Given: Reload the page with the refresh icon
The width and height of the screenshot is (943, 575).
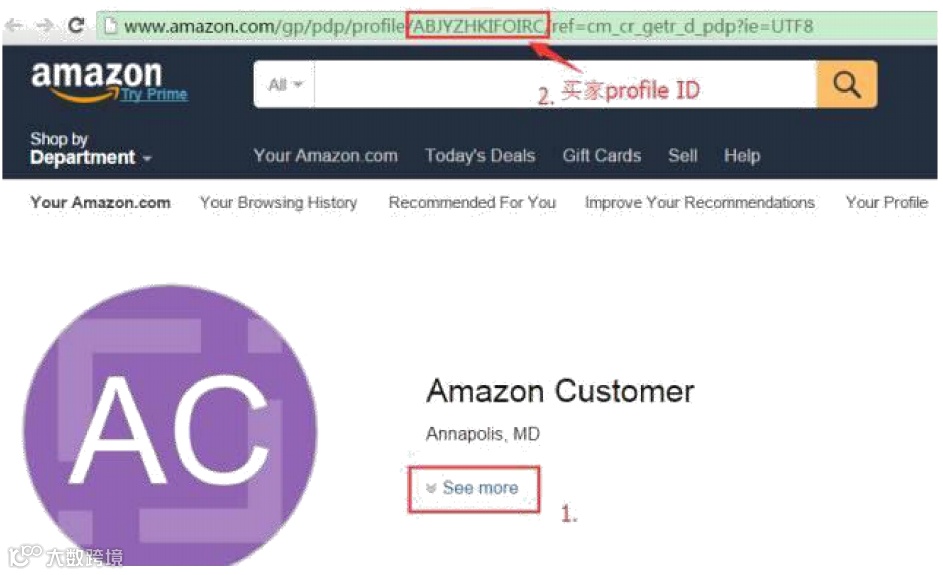Looking at the screenshot, I should [x=76, y=25].
